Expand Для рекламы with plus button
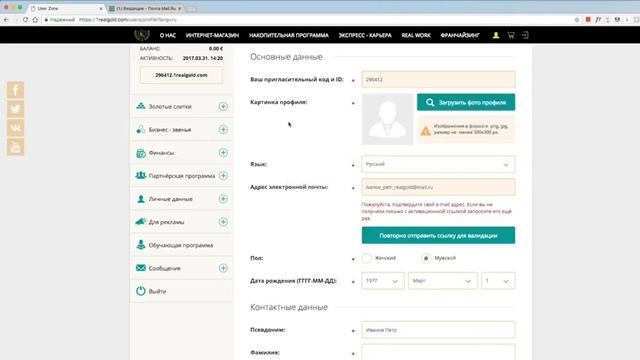Viewport: 640px width, 360px height. pos(223,222)
